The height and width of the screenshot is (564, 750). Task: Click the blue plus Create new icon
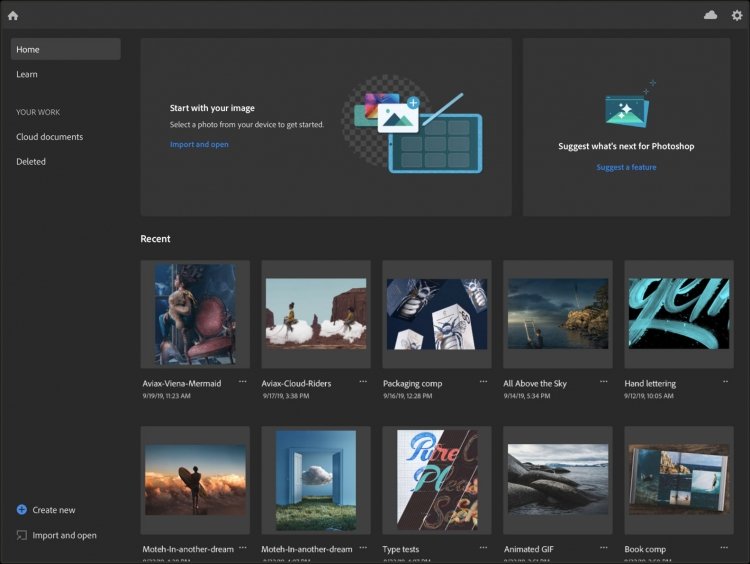[x=22, y=509]
